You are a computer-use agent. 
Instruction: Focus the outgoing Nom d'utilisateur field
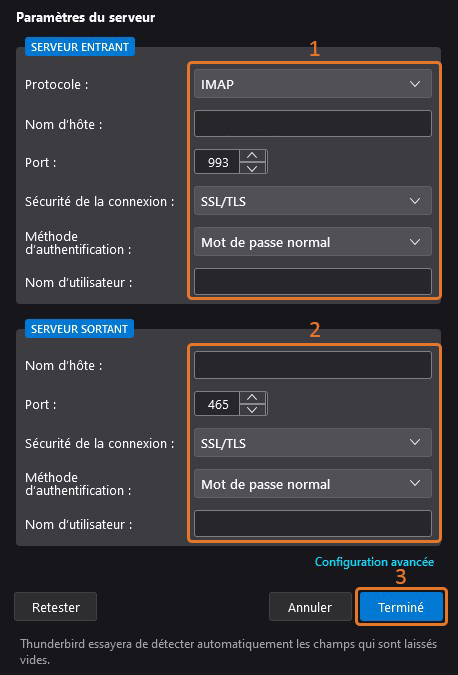coord(313,523)
